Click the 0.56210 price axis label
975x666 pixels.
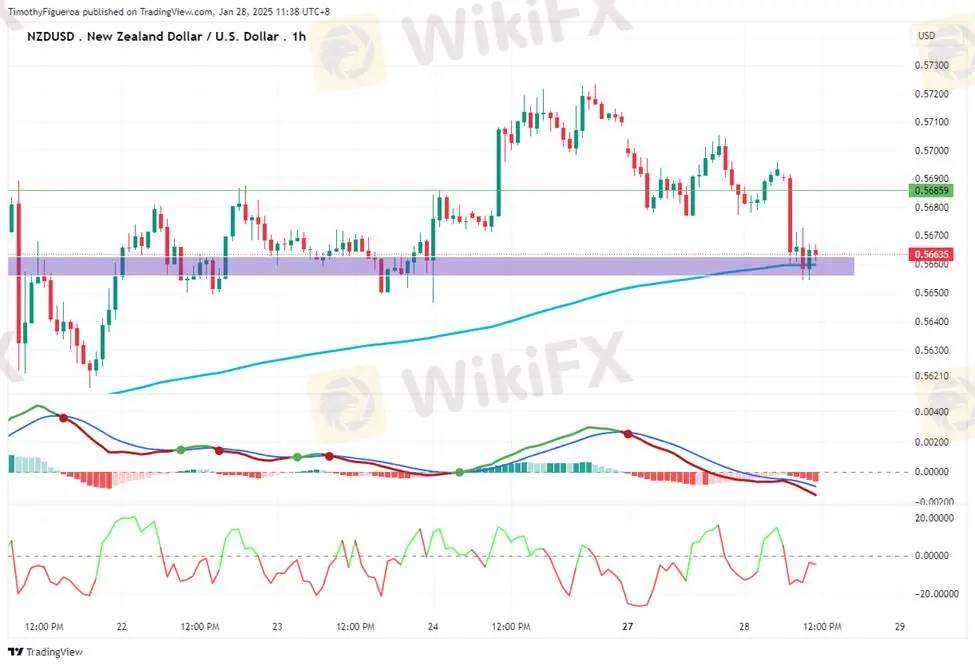pyautogui.click(x=932, y=376)
